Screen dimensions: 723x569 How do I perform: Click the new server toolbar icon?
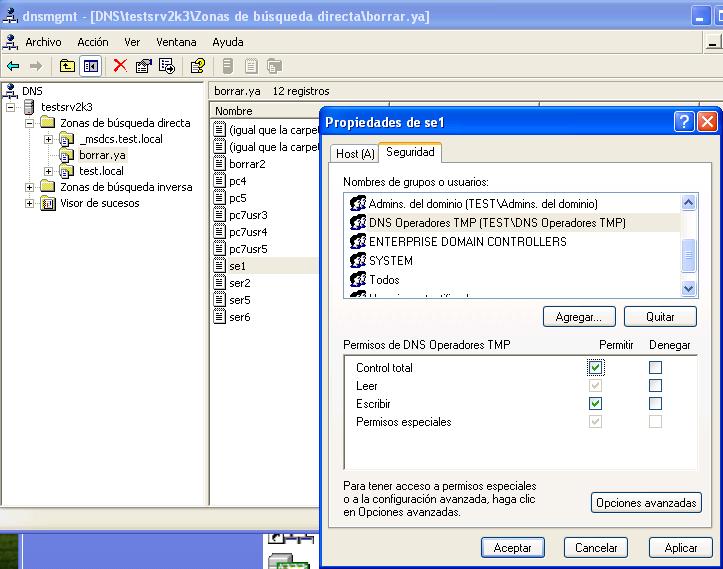pos(228,66)
